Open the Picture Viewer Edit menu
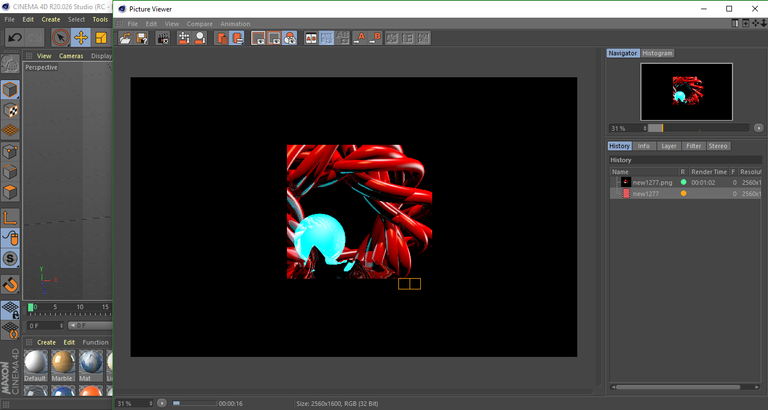This screenshot has height=410, width=768. tap(151, 24)
